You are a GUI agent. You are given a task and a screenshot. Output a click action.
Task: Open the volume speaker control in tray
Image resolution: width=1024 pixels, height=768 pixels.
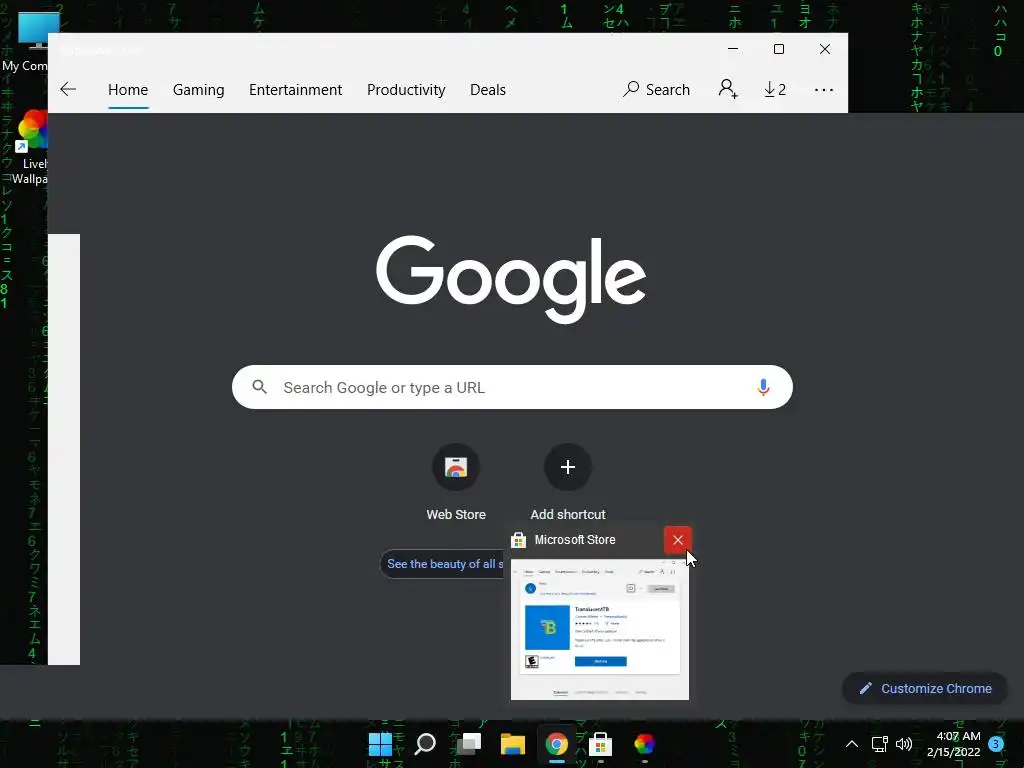904,744
